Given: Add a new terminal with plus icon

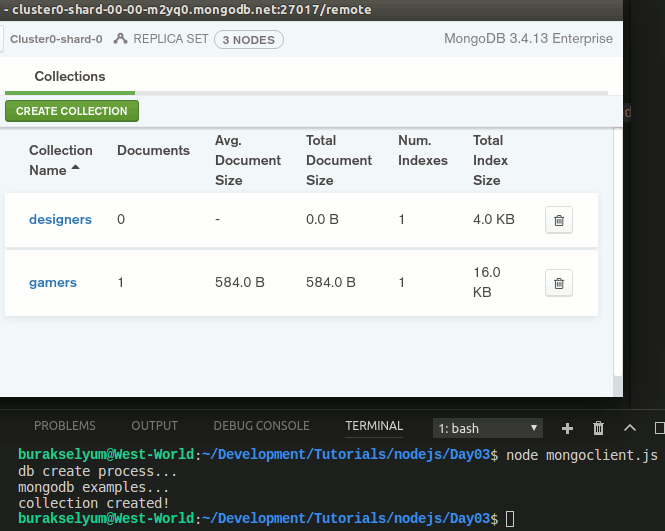Looking at the screenshot, I should pos(567,428).
